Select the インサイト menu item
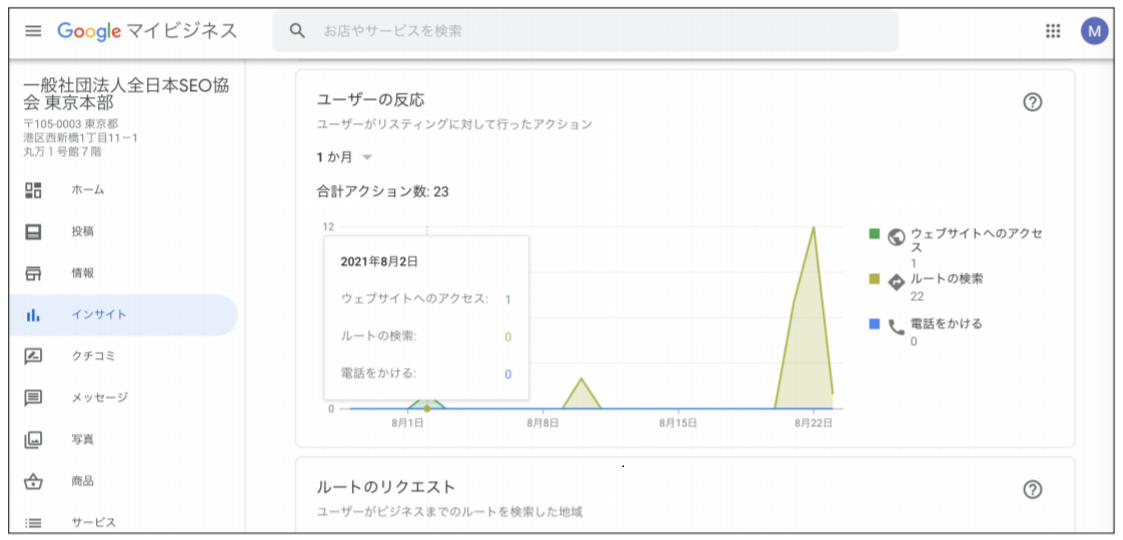 pos(122,314)
